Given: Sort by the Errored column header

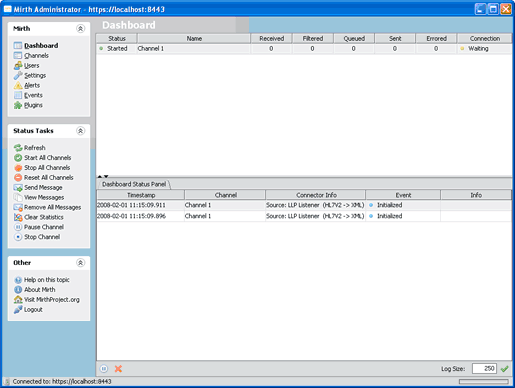Looking at the screenshot, I should click(436, 39).
